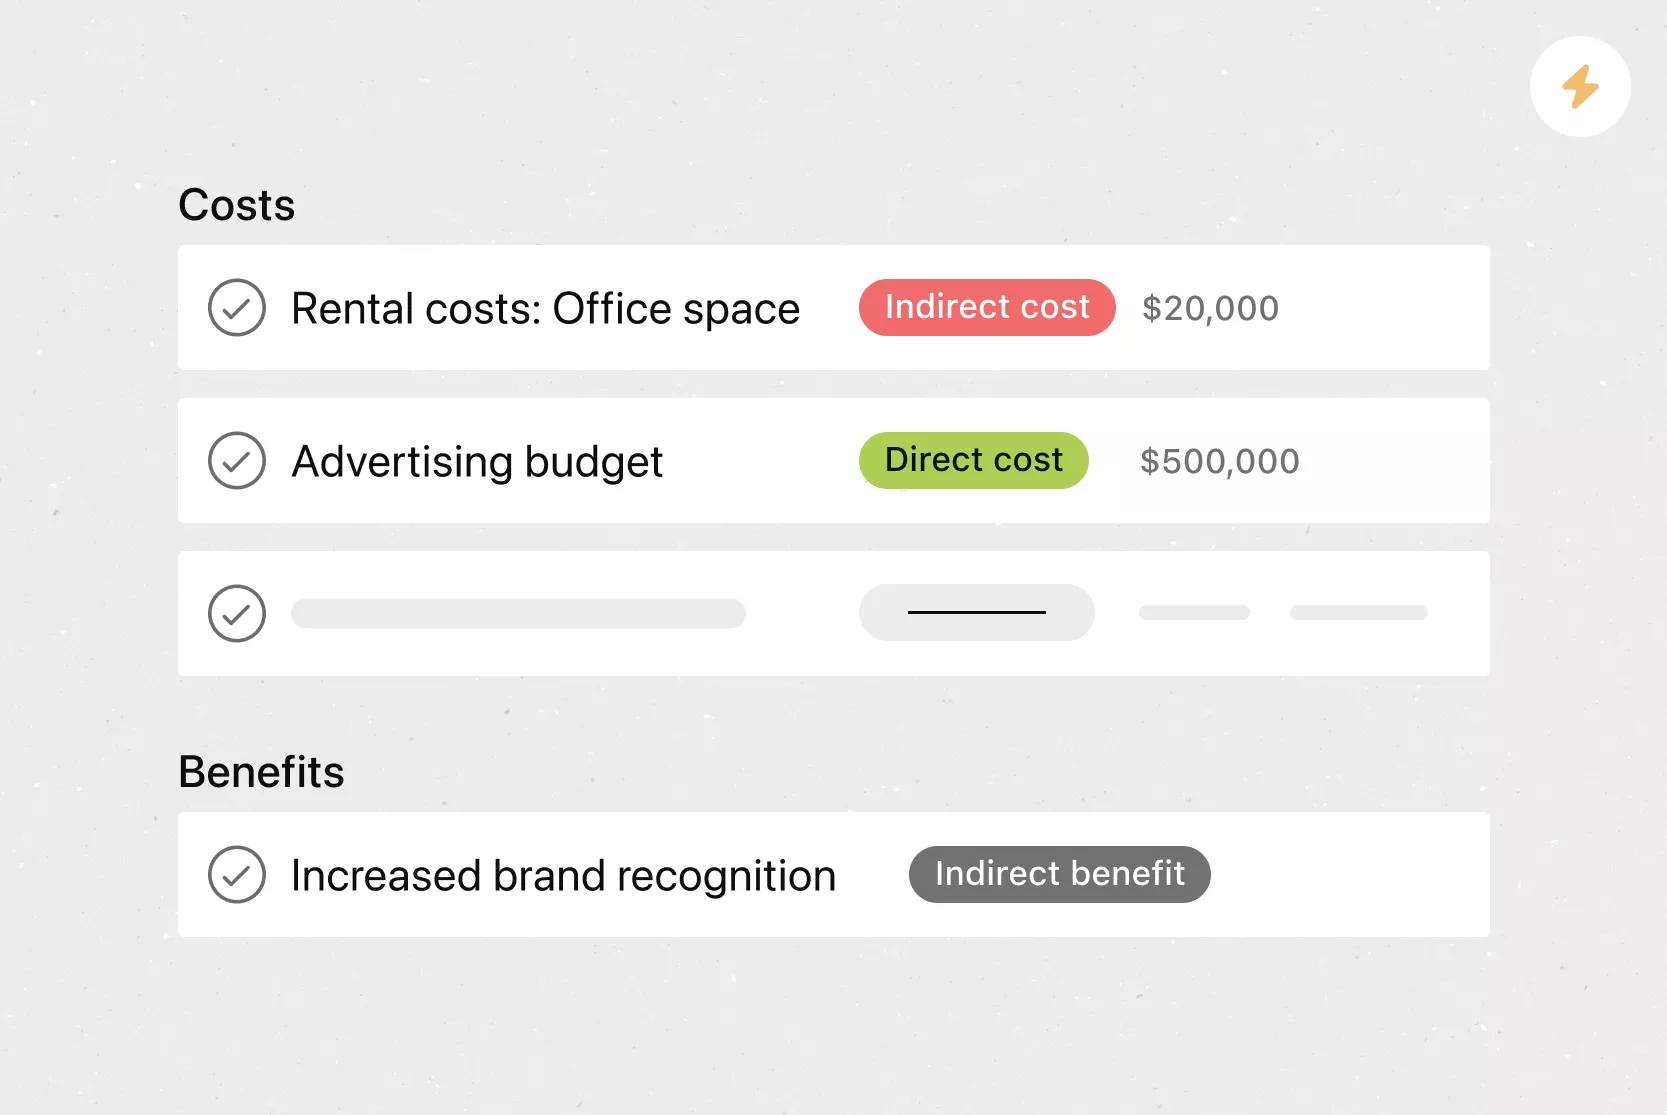Click the last placeholder bar in blank row
This screenshot has width=1667, height=1115.
click(1358, 612)
